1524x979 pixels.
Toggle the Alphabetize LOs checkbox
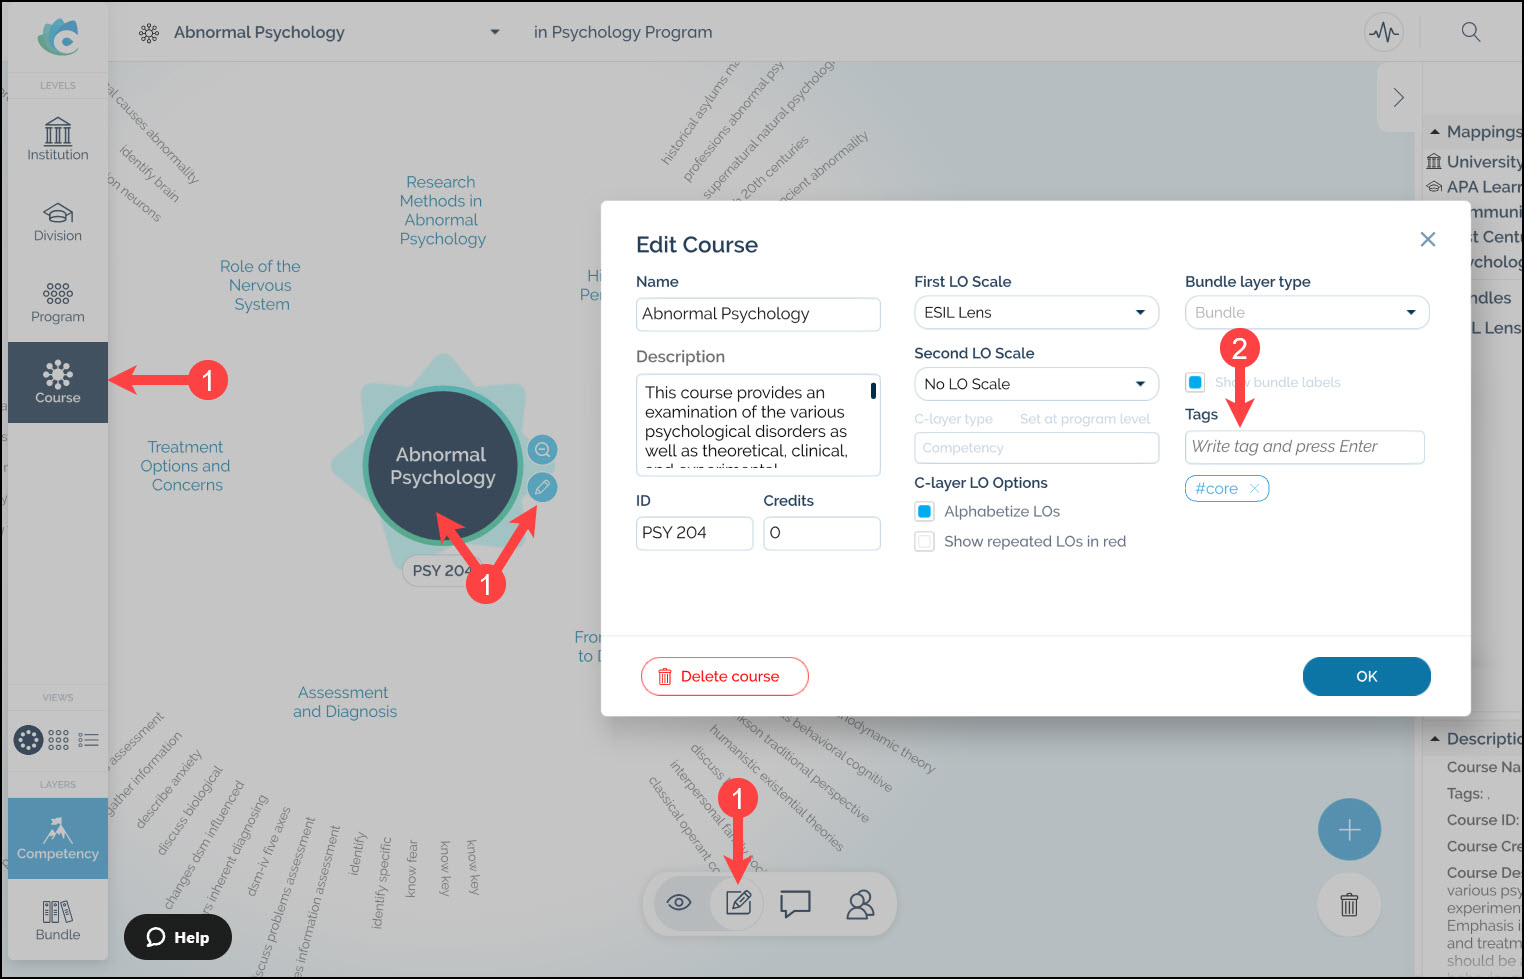[925, 512]
